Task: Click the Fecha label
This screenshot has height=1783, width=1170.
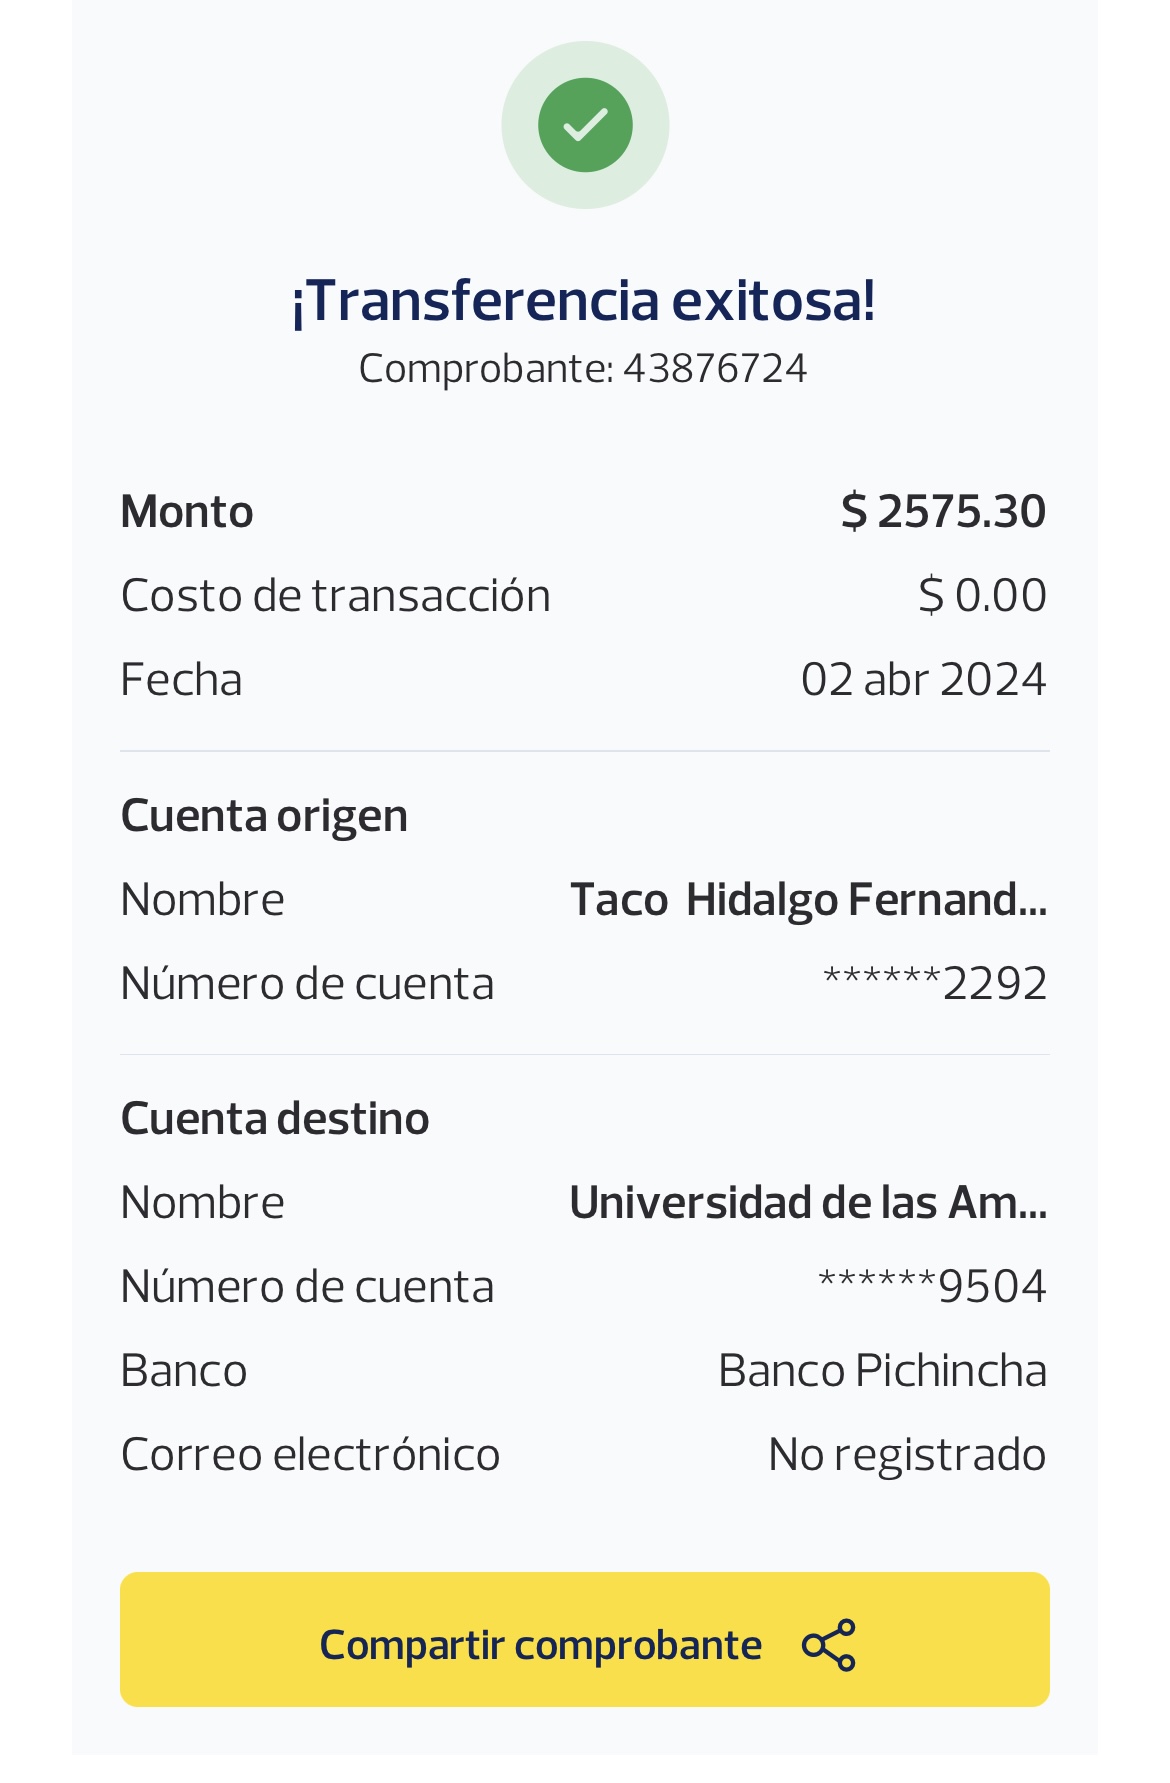Action: (x=181, y=679)
